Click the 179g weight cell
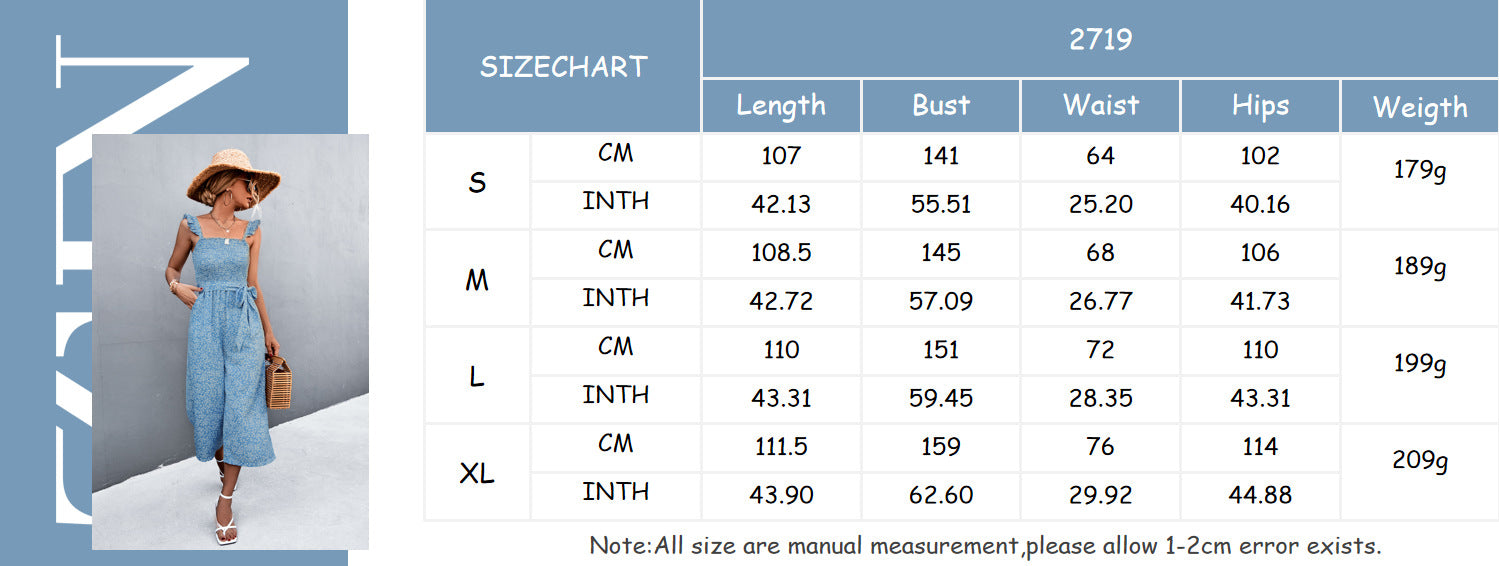1499x566 pixels. pyautogui.click(x=1420, y=171)
